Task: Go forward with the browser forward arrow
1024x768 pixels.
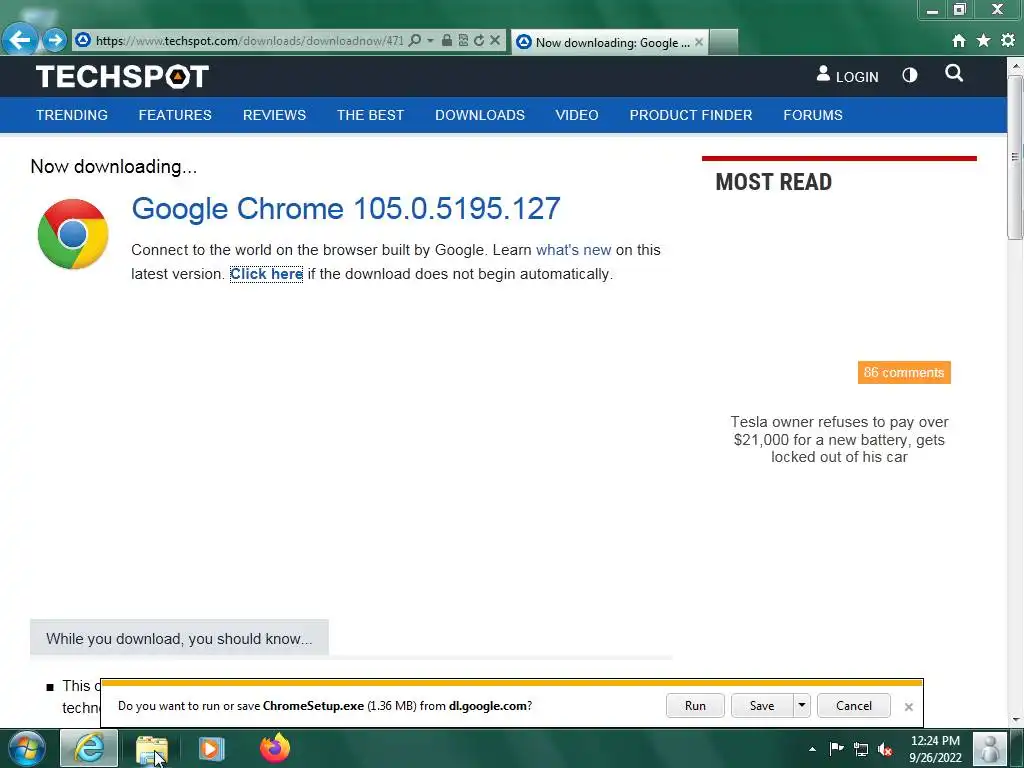Action: pyautogui.click(x=55, y=40)
